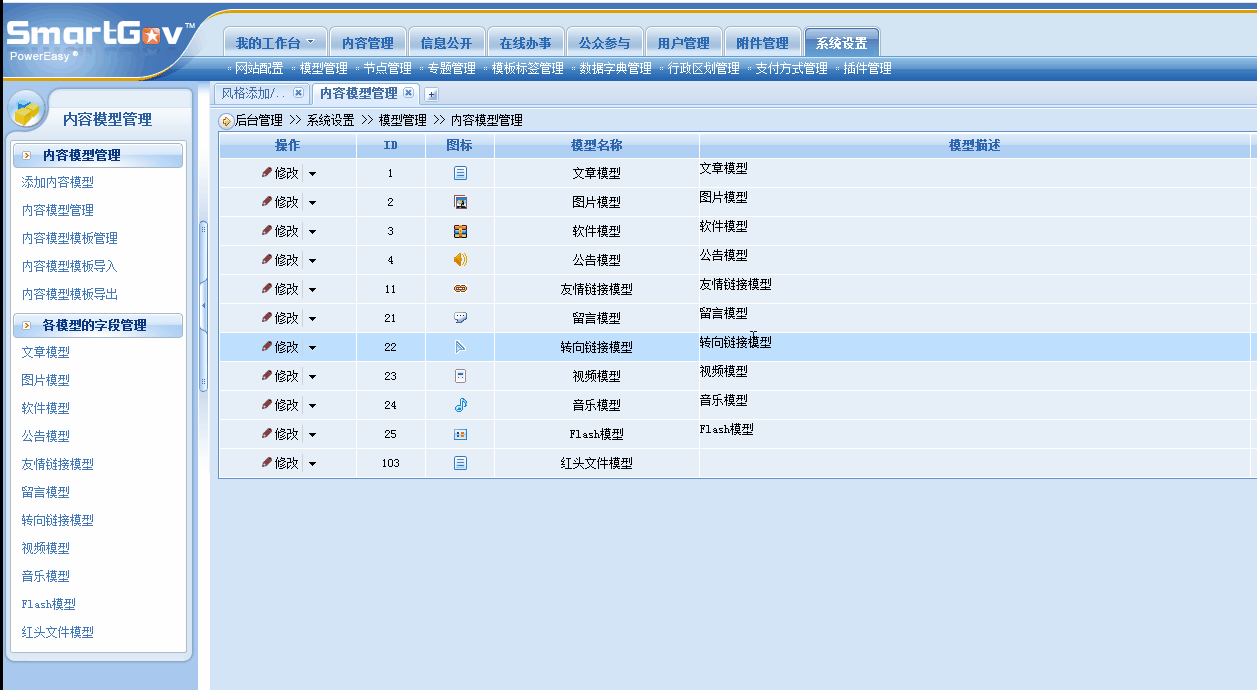Click the music note icon in row 24
The height and width of the screenshot is (690, 1257).
(x=460, y=405)
